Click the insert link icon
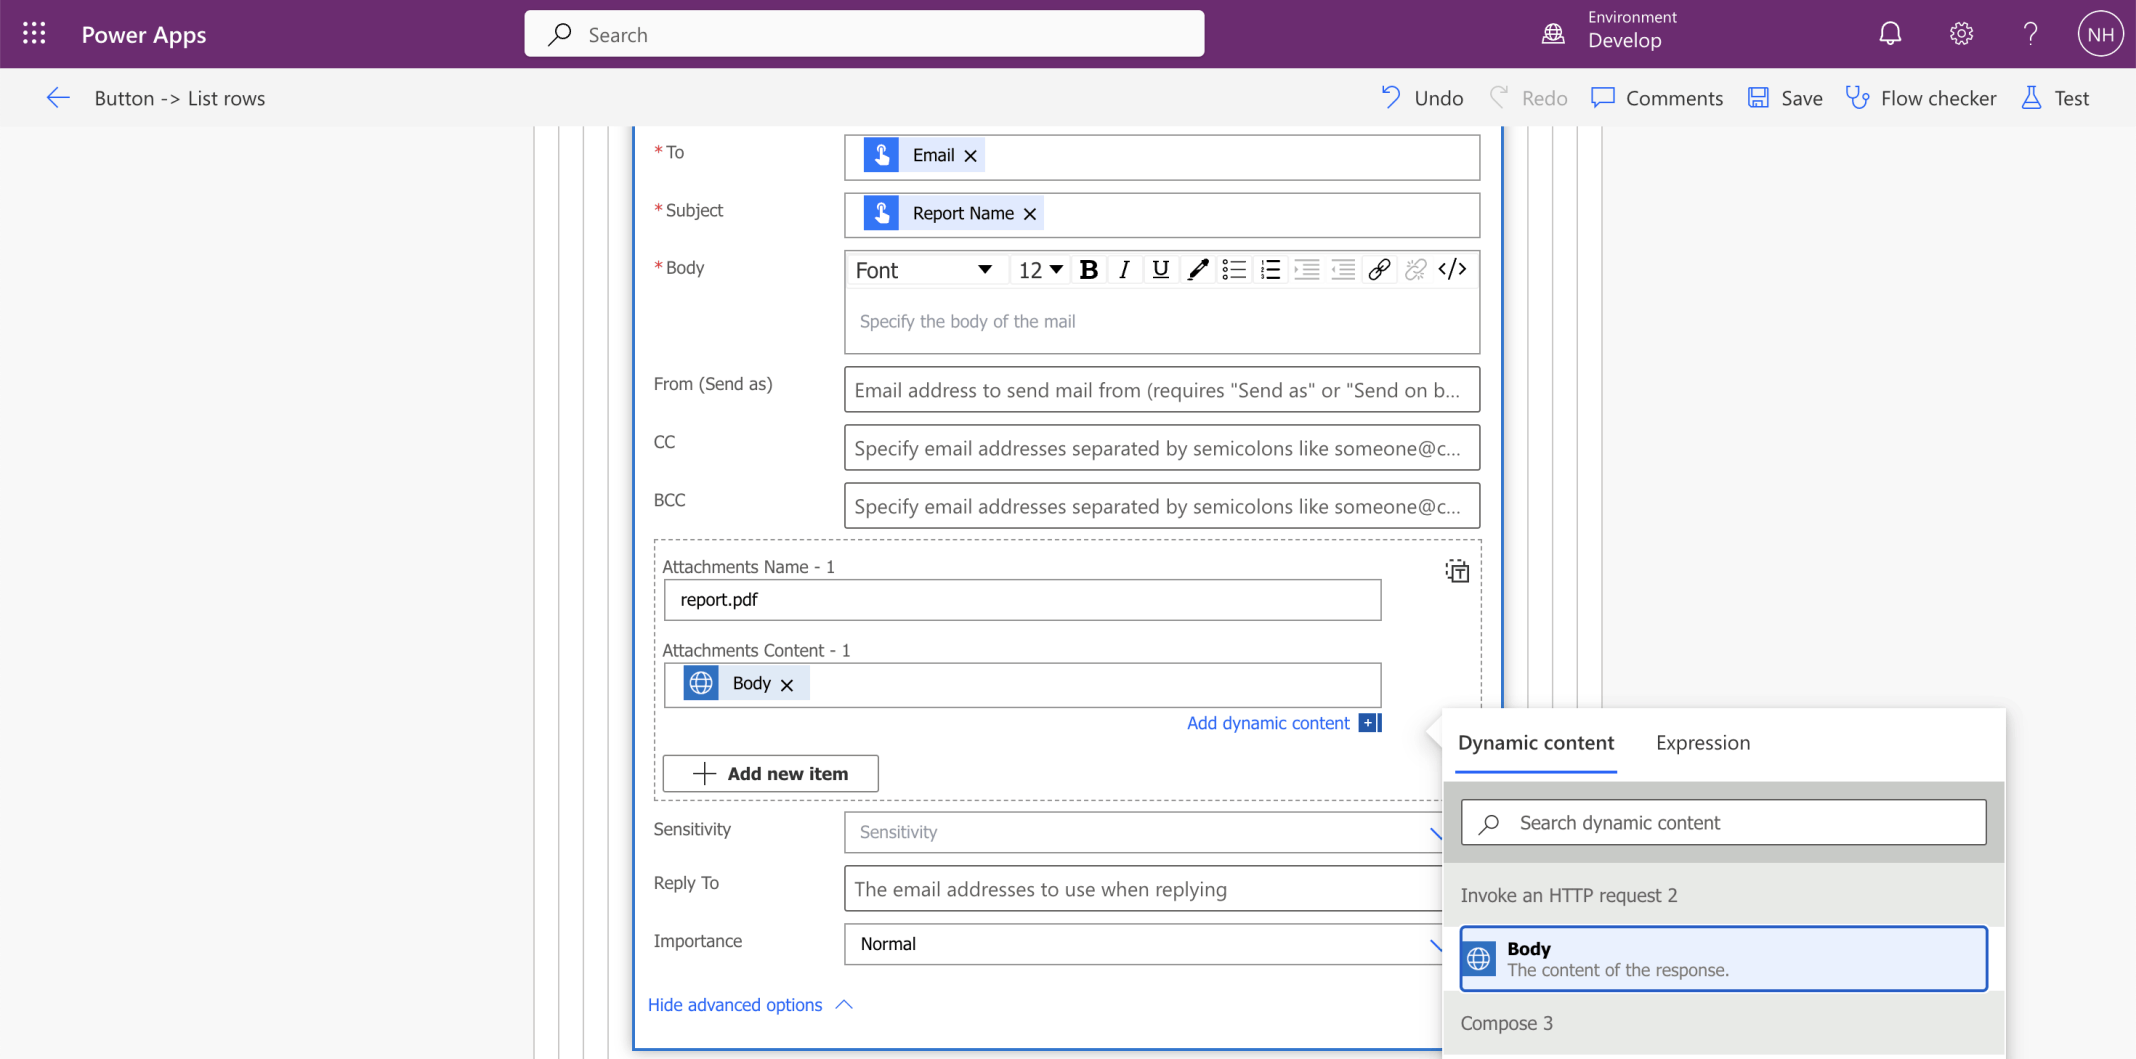Screen dimensions: 2136x1059 (x=1379, y=269)
